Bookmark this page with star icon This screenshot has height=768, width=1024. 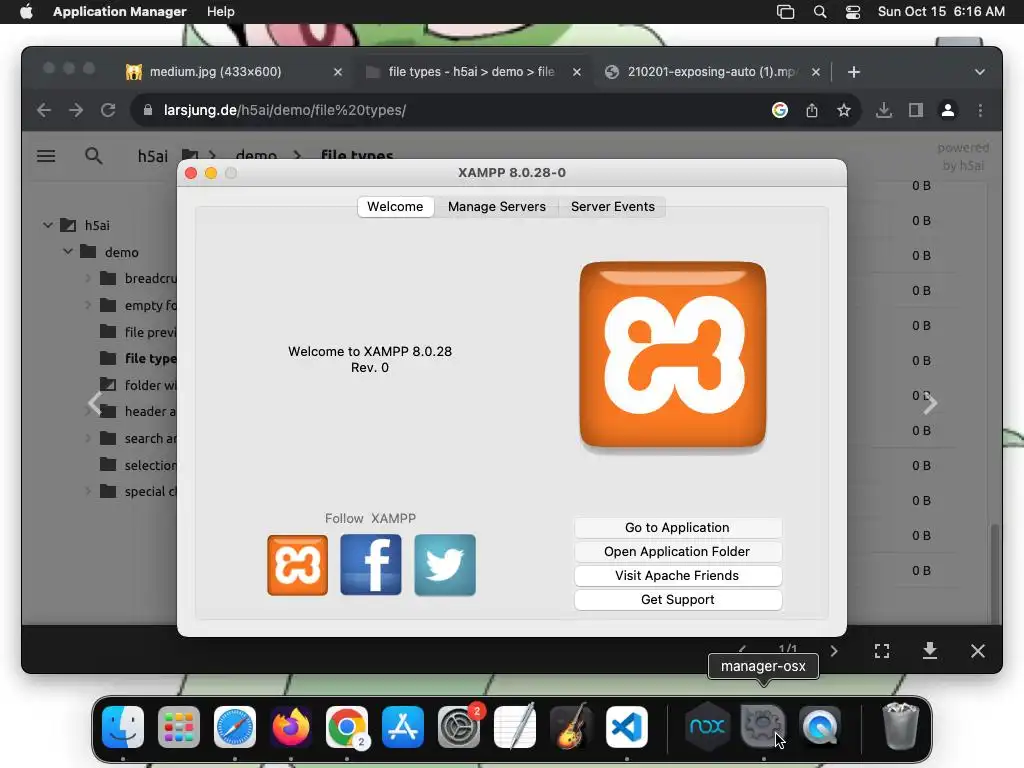(844, 110)
